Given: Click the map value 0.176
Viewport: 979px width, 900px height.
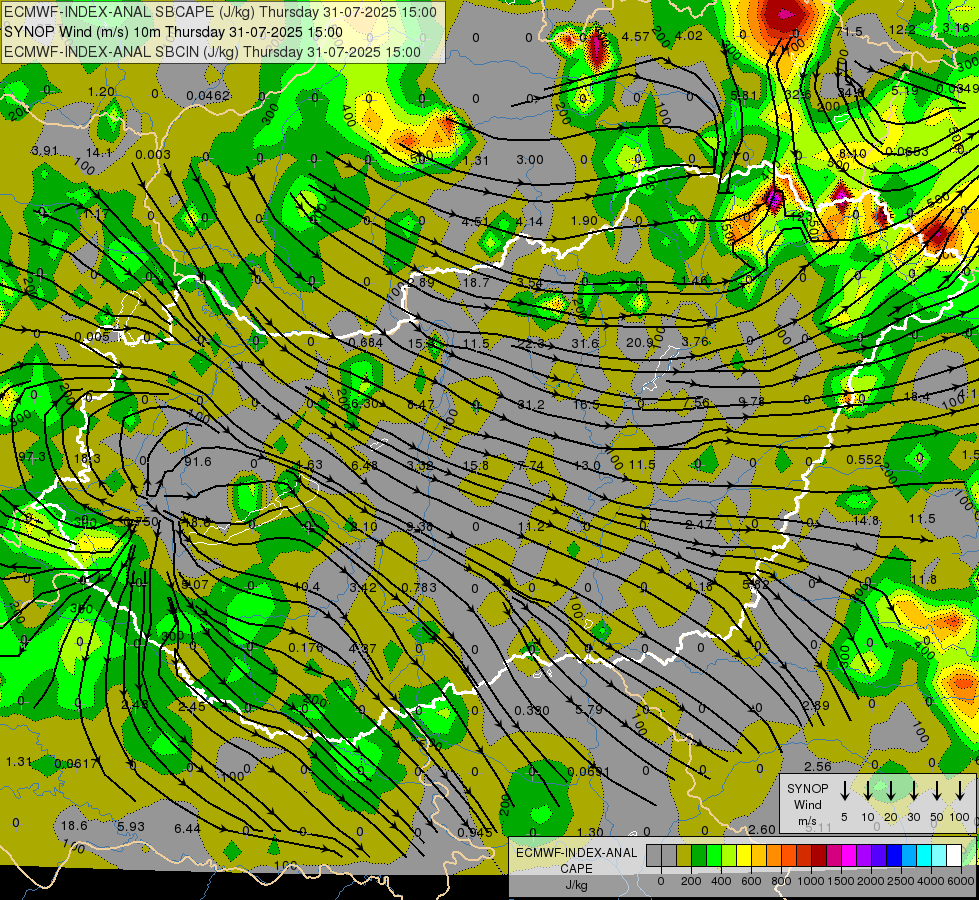Looking at the screenshot, I should pos(306,648).
